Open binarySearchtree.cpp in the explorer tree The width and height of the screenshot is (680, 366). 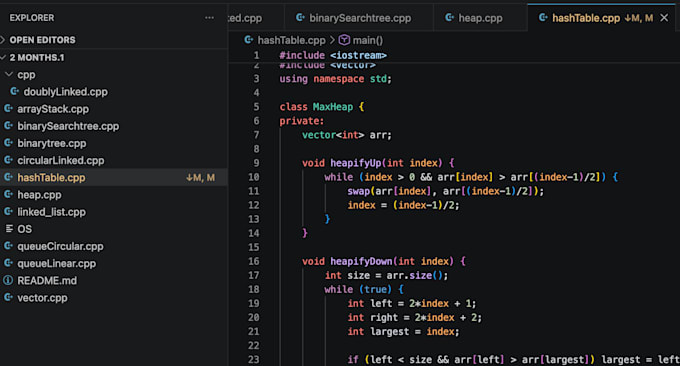68,126
